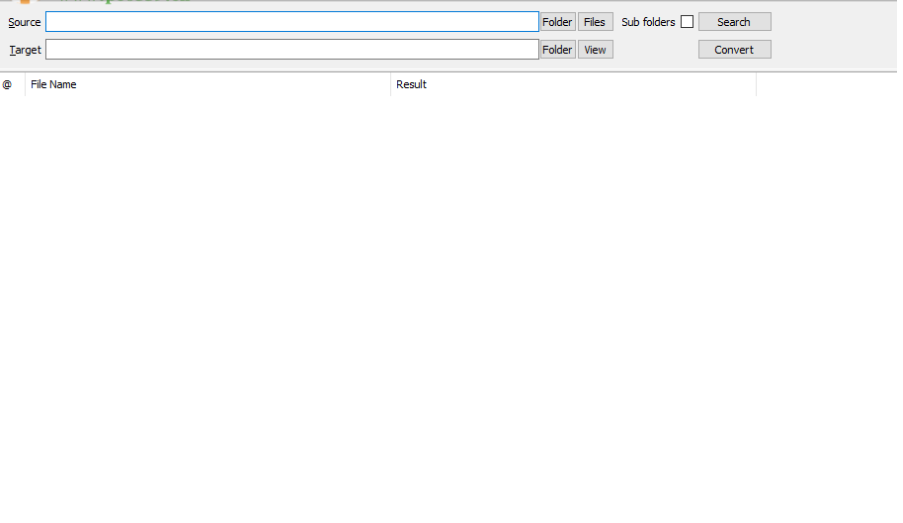The height and width of the screenshot is (523, 903).
Task: Open Folder browser for Source
Action: point(557,22)
